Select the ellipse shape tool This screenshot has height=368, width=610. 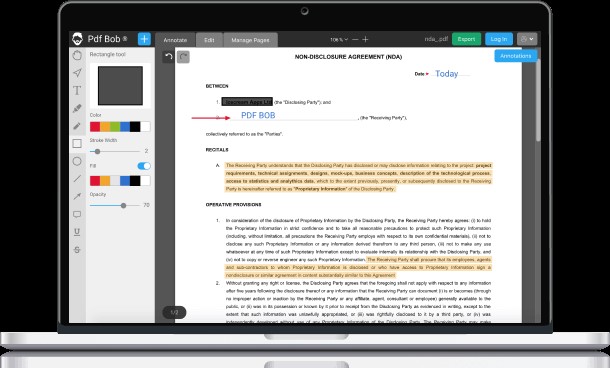point(77,161)
